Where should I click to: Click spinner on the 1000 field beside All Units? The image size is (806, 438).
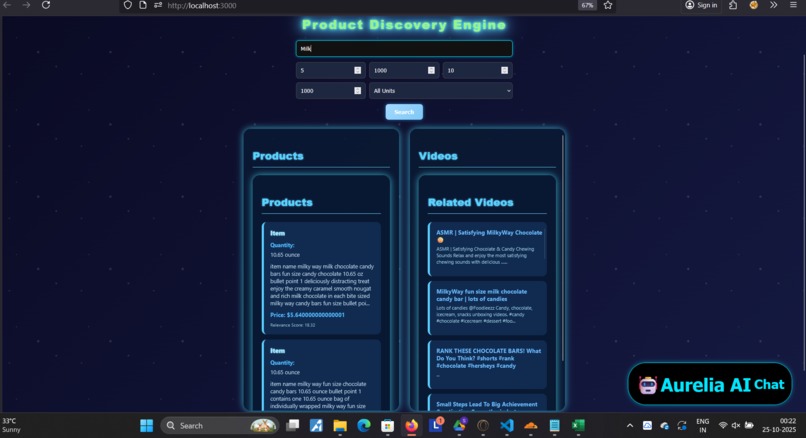coord(358,90)
